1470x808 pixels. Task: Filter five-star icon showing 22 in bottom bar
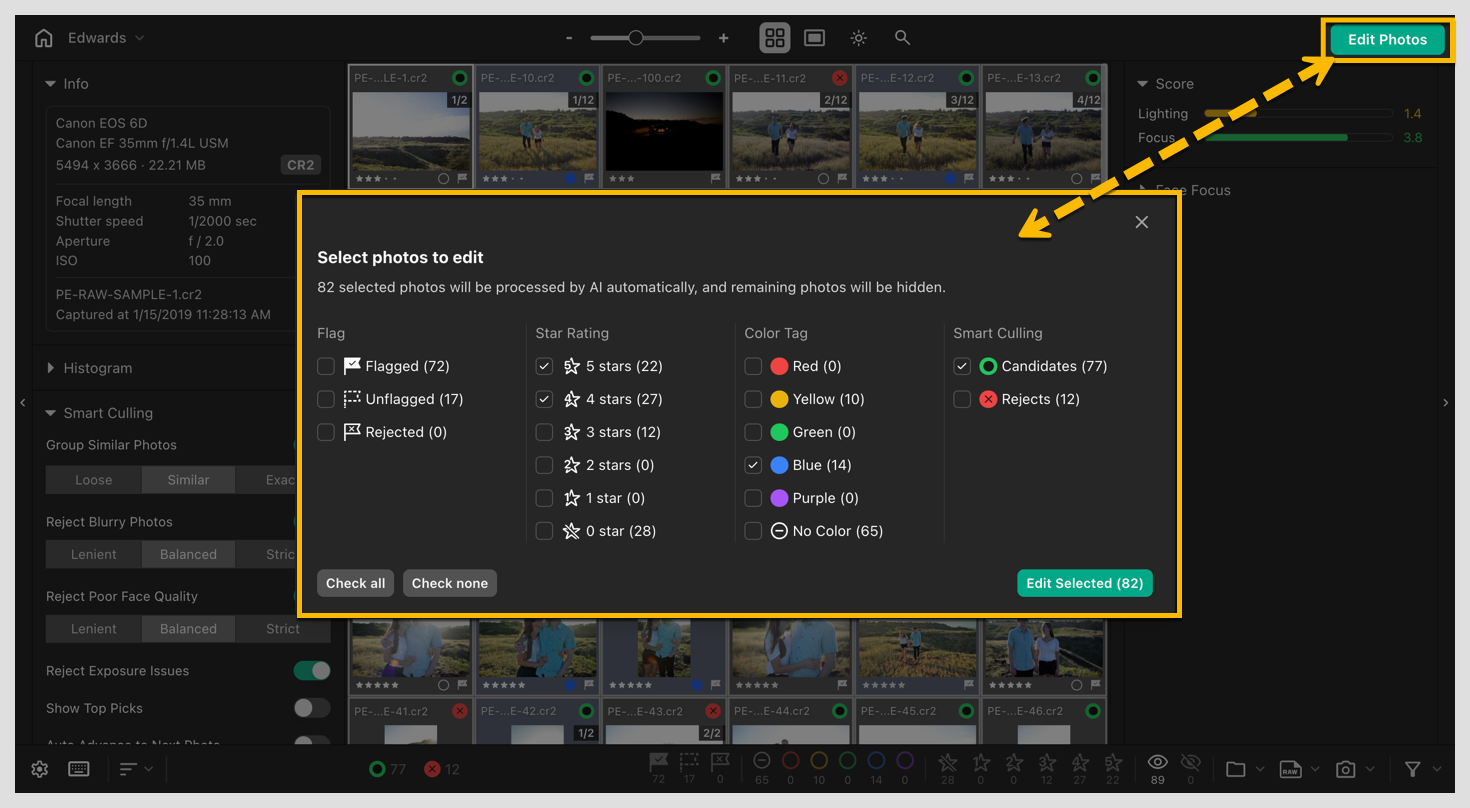point(1113,768)
